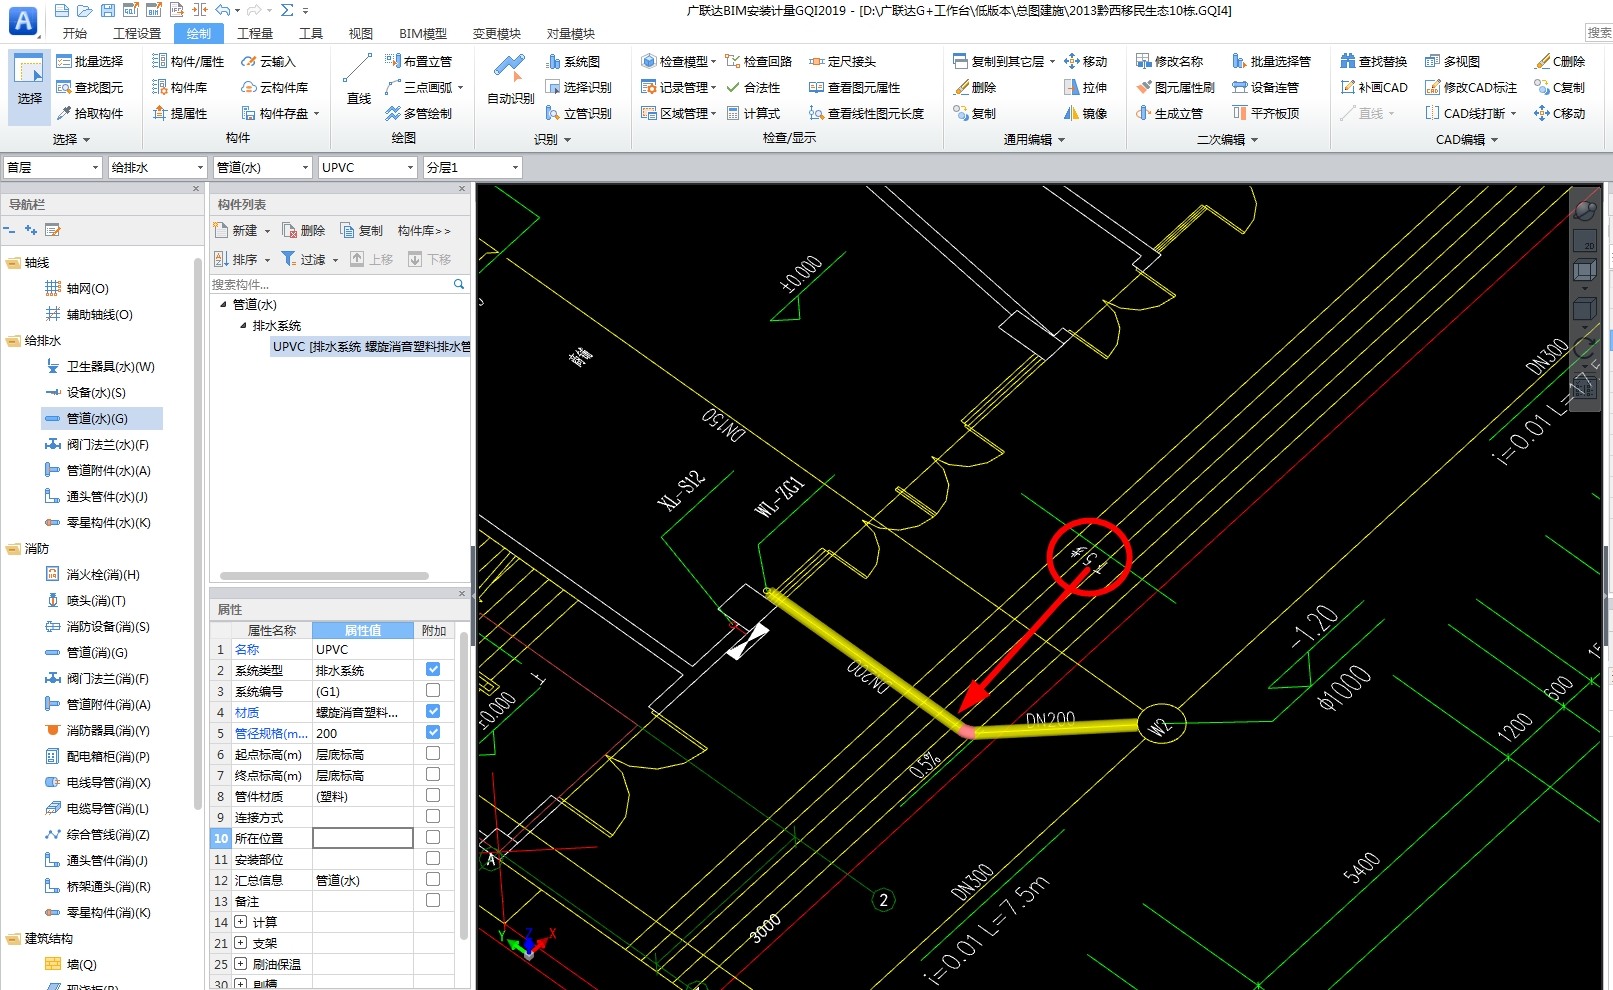Expand the 计算 property group

(x=241, y=921)
